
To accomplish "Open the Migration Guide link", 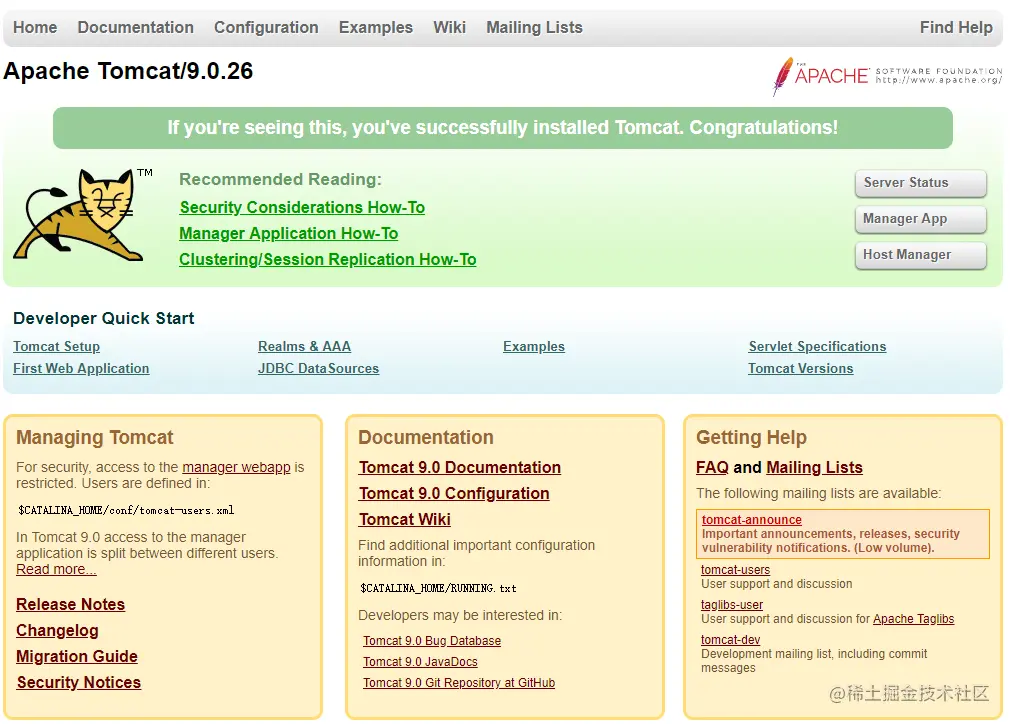I will click(77, 656).
